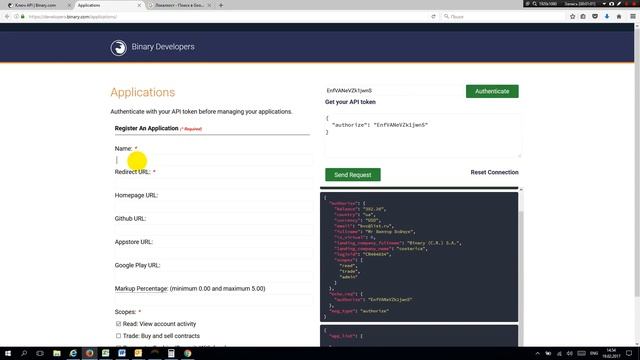Open the Firefox hamburger menu
This screenshot has width=640, height=360.
633,17
